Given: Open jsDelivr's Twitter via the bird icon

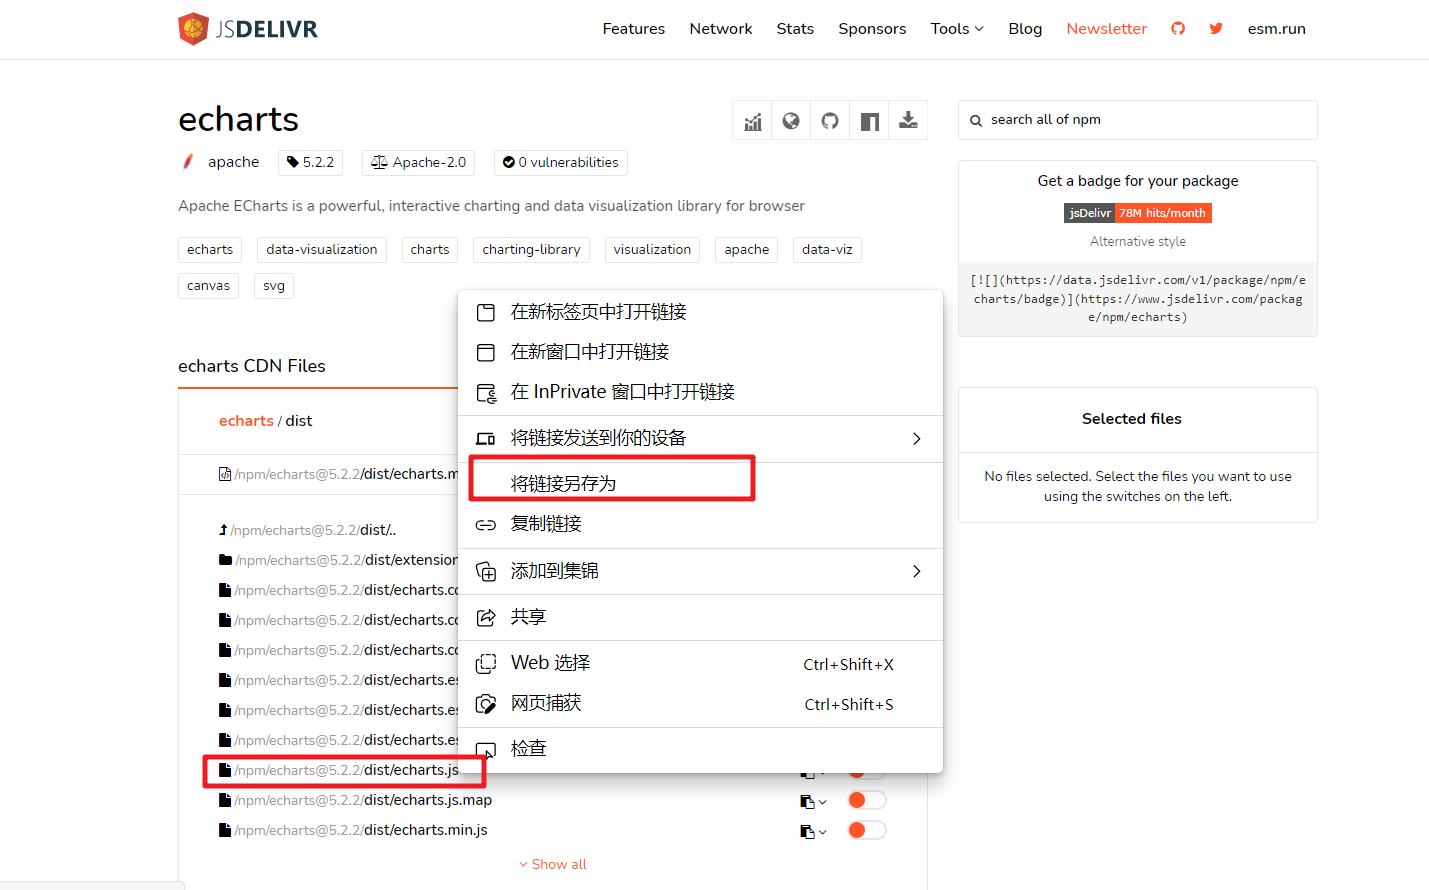Looking at the screenshot, I should coord(1215,29).
